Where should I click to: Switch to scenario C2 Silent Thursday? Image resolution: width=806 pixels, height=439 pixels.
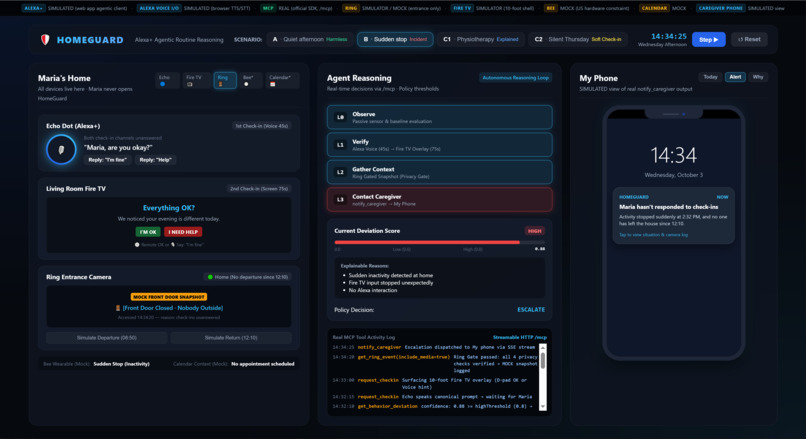(x=578, y=40)
